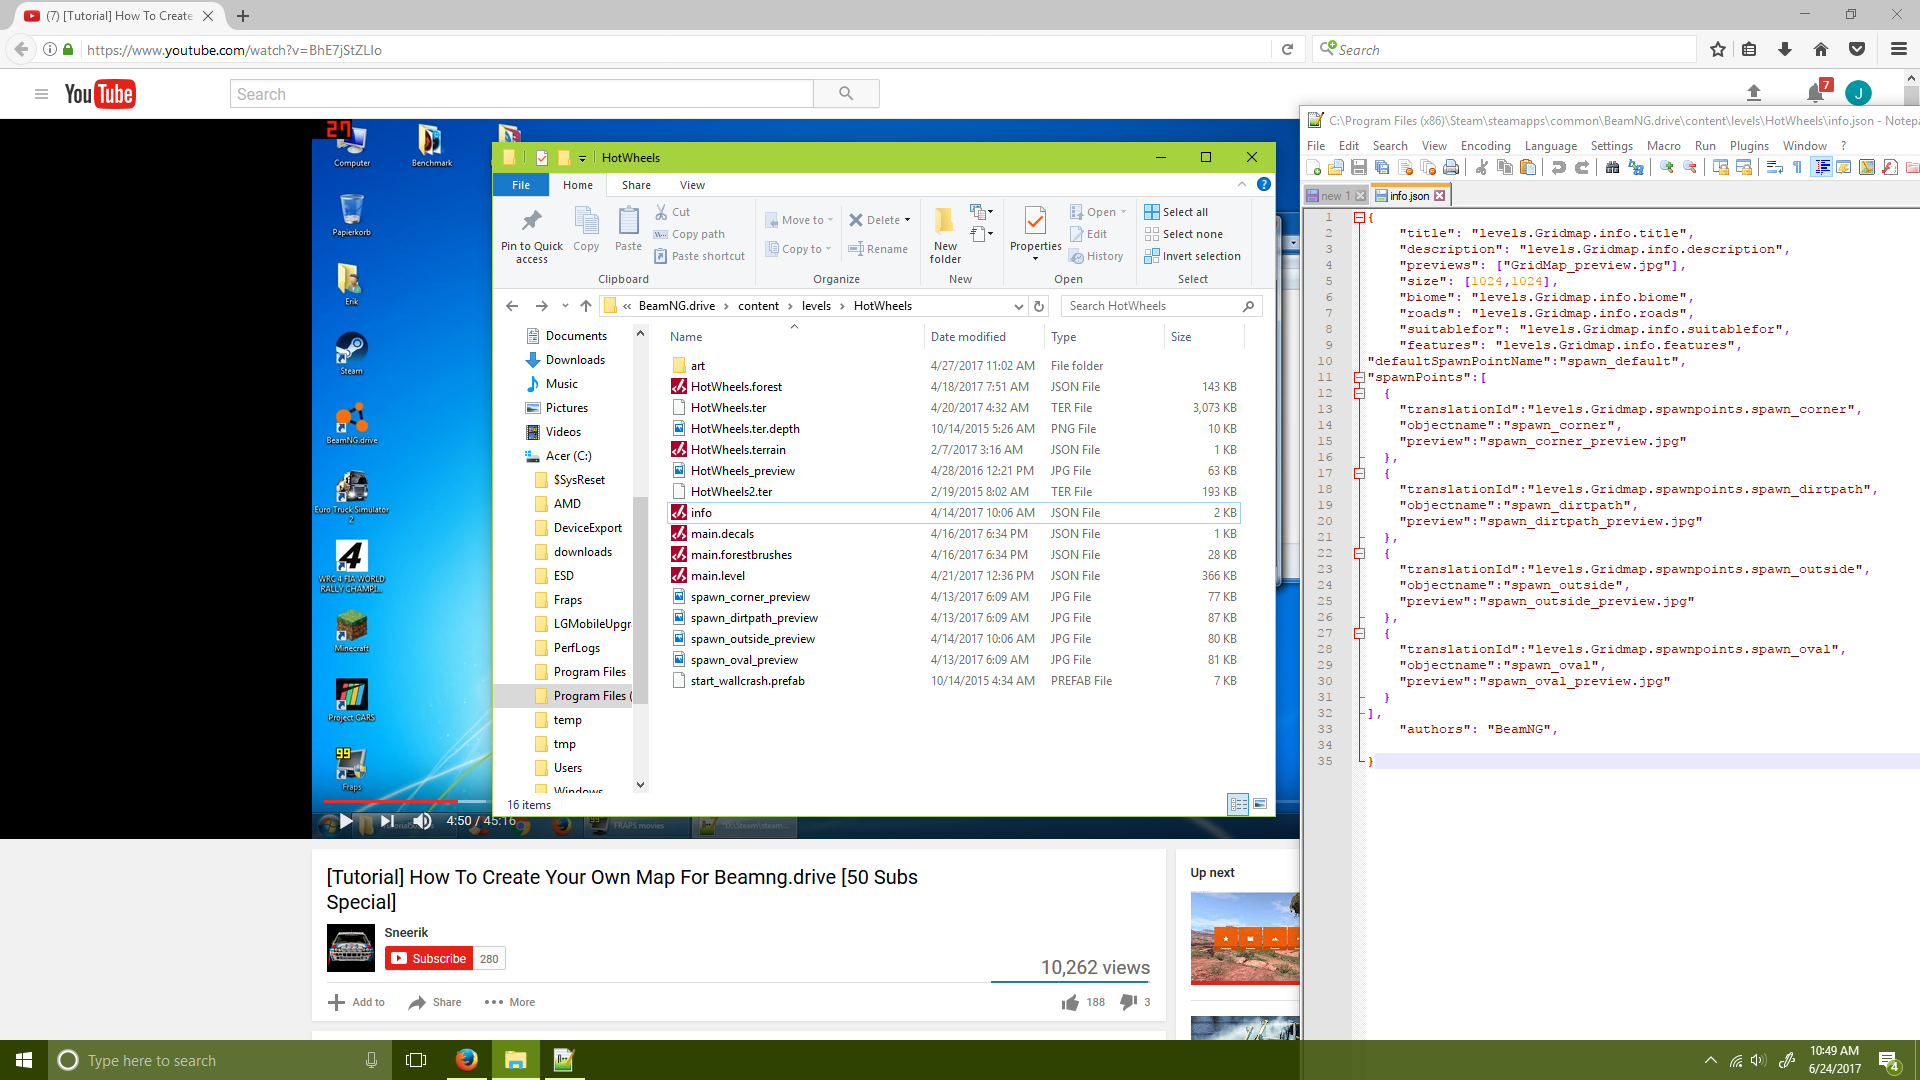1920x1080 pixels.
Task: Click the Replace icon in Notepad++ toolbar
Action: point(1636,168)
